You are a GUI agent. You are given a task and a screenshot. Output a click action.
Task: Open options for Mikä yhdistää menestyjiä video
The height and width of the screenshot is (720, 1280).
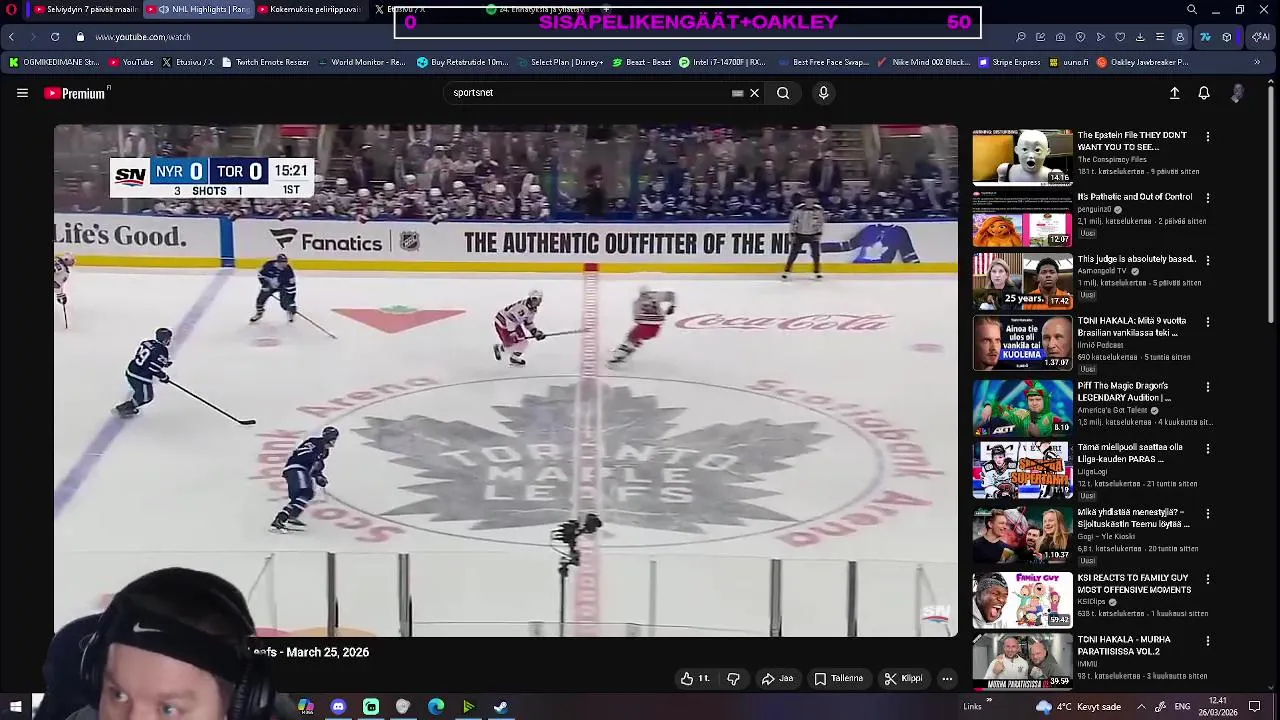pos(1207,514)
